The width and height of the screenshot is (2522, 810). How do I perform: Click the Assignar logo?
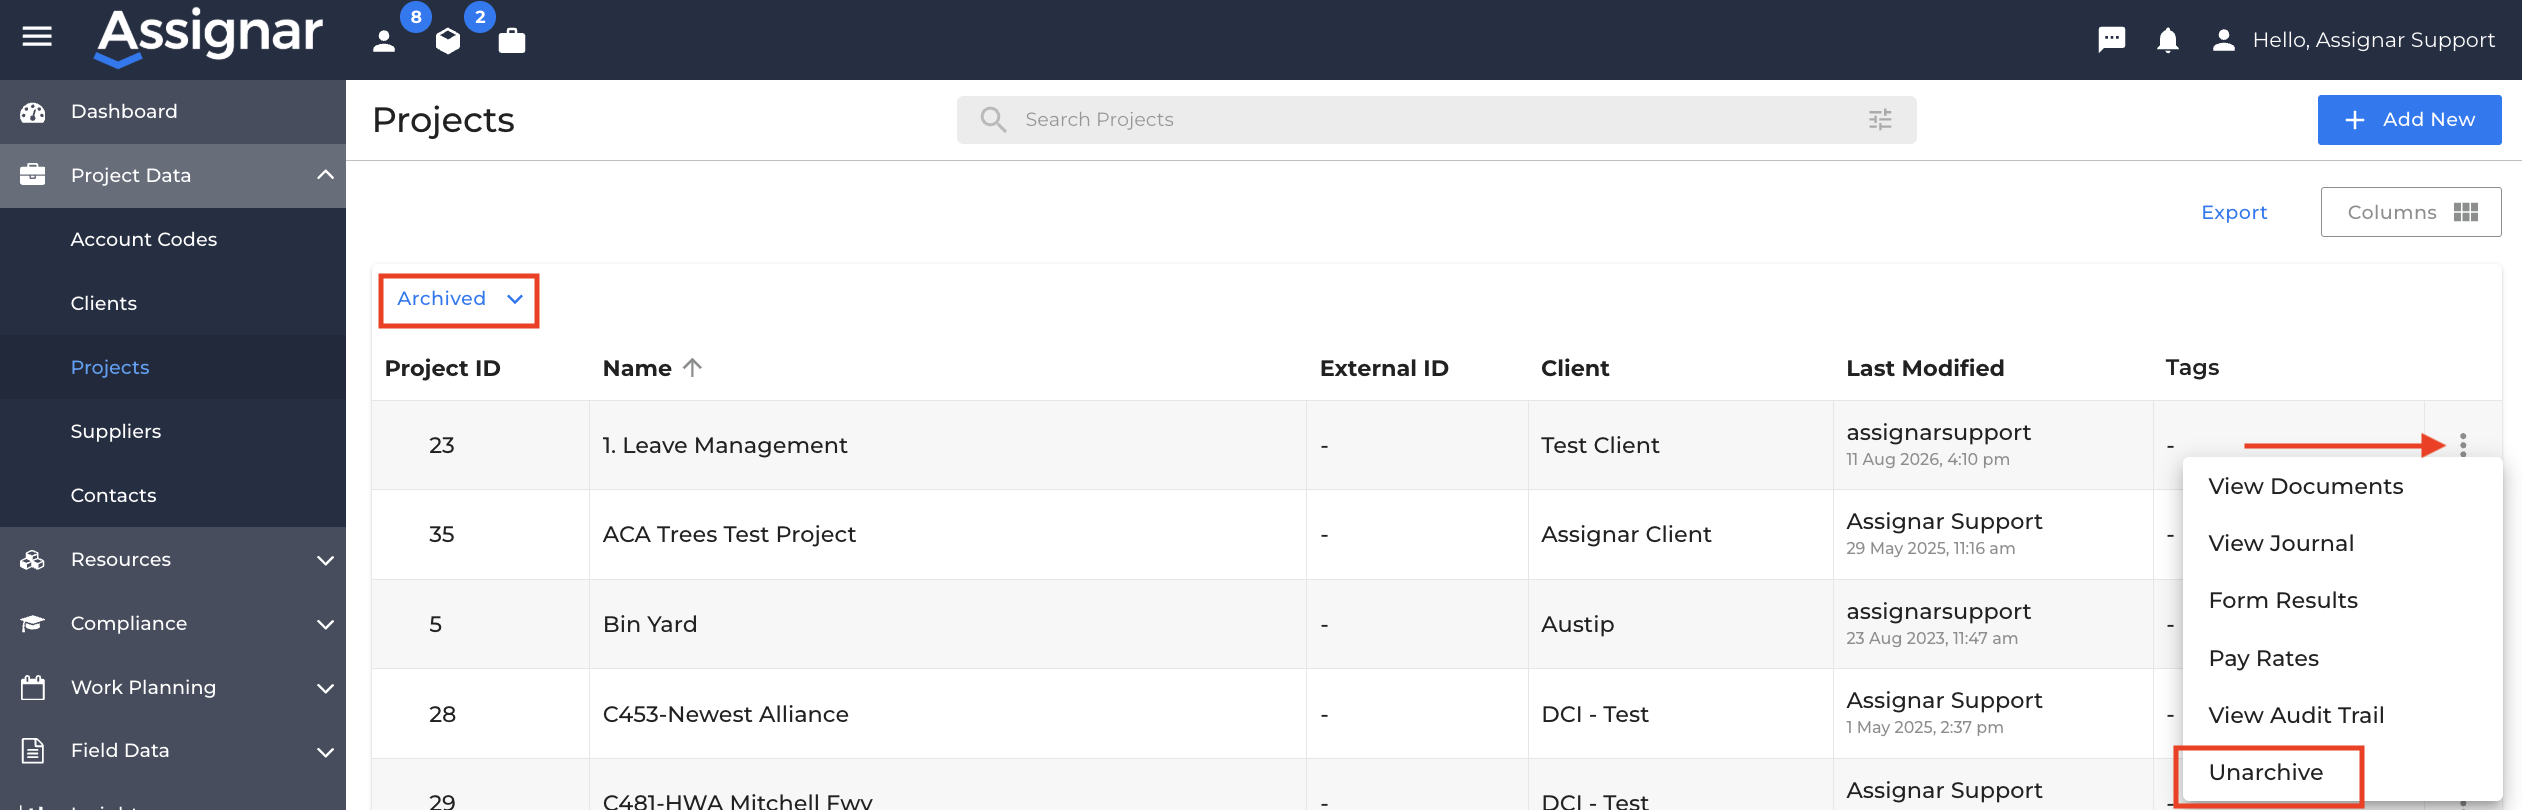[x=209, y=38]
